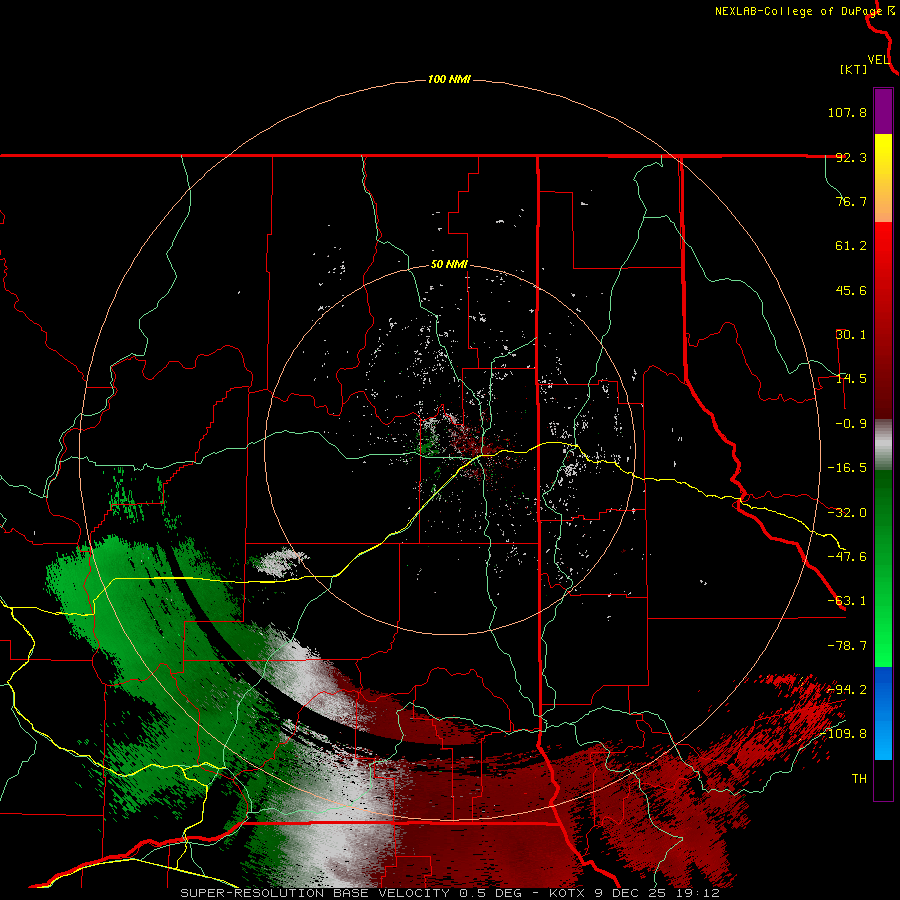Image resolution: width=900 pixels, height=900 pixels.
Task: Click the -47.6 velocity scale value
Action: pyautogui.click(x=847, y=557)
